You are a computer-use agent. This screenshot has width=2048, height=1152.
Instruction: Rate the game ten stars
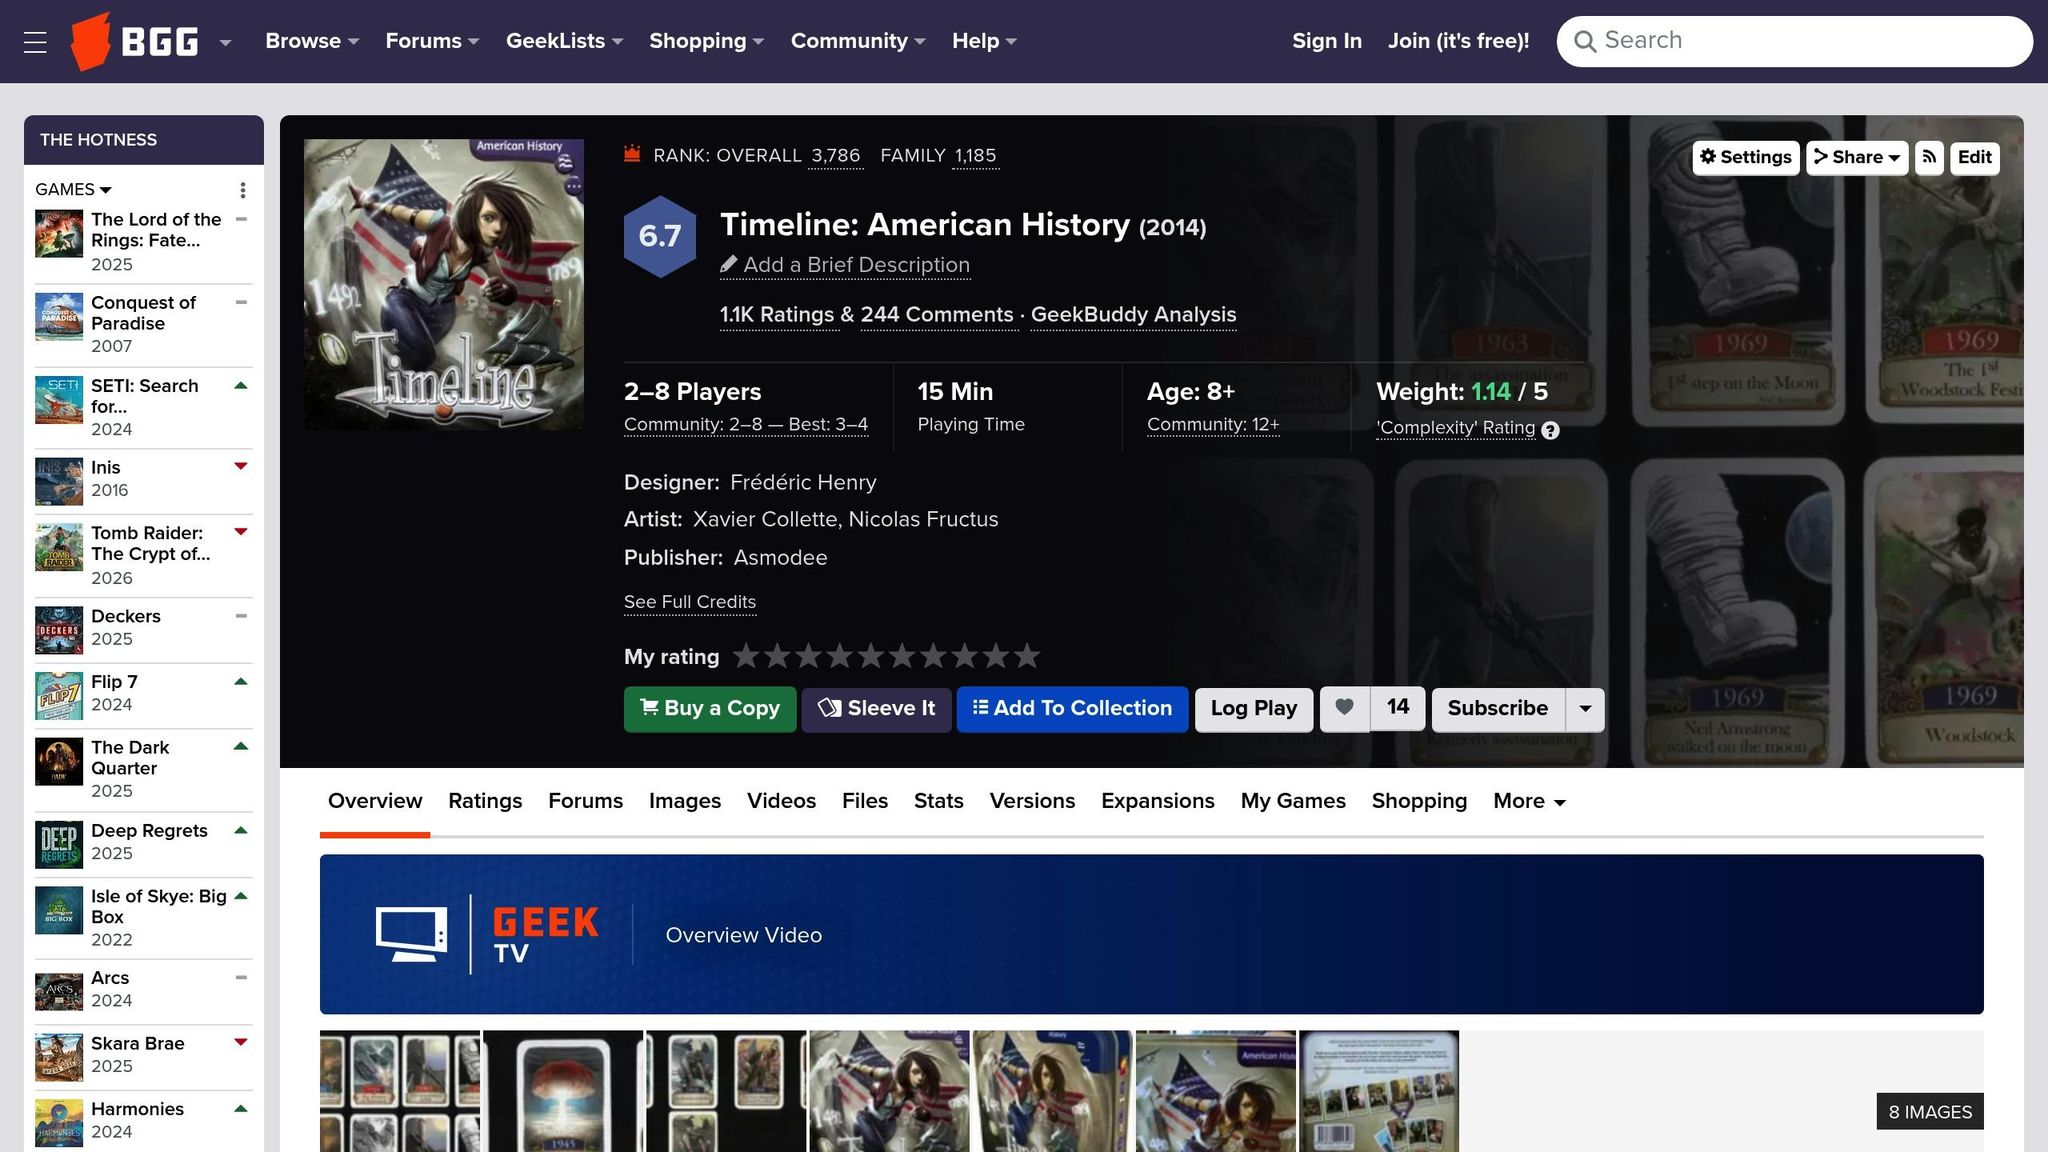[x=1027, y=656]
